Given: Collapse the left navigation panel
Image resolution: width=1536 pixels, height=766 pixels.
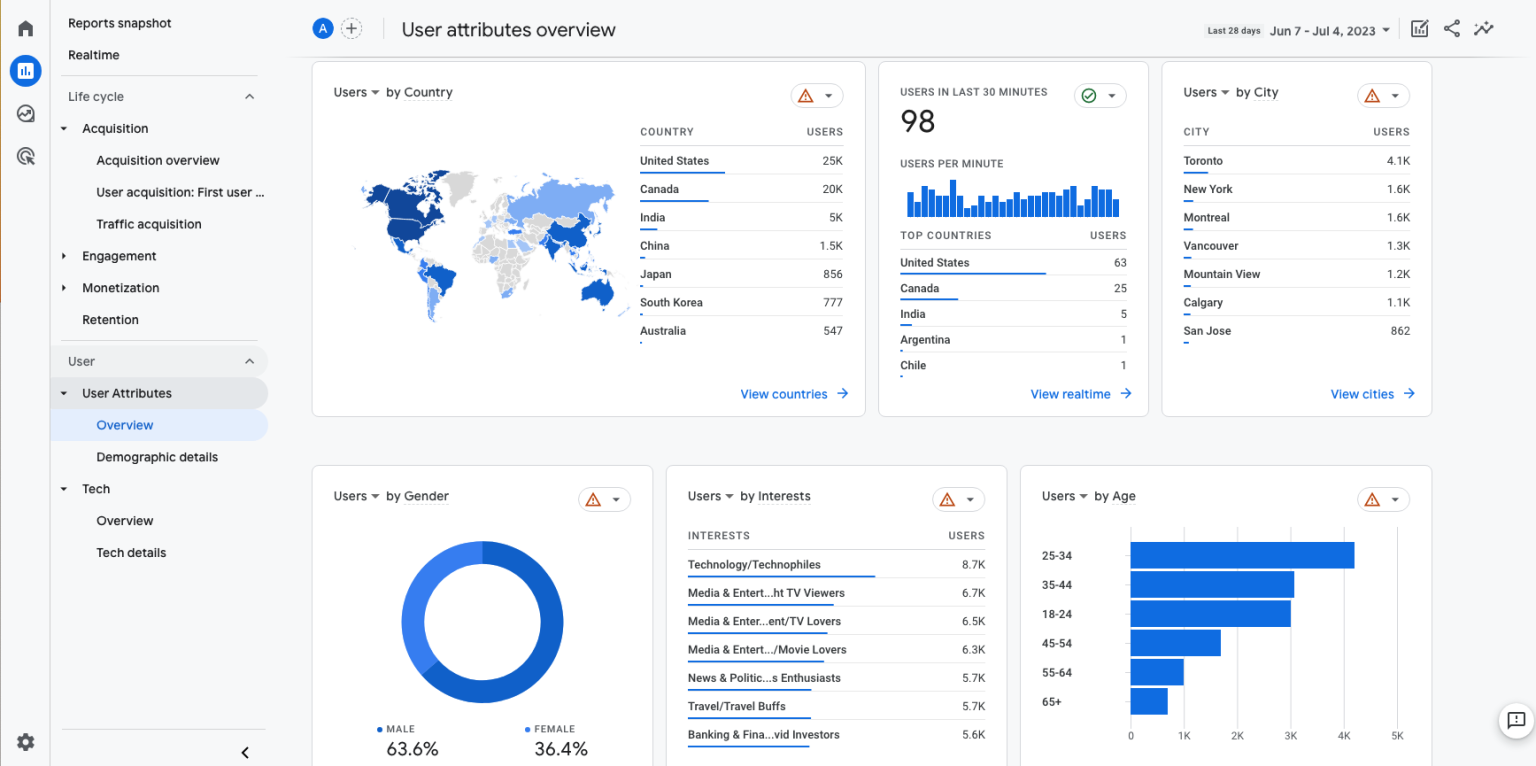Looking at the screenshot, I should [244, 752].
